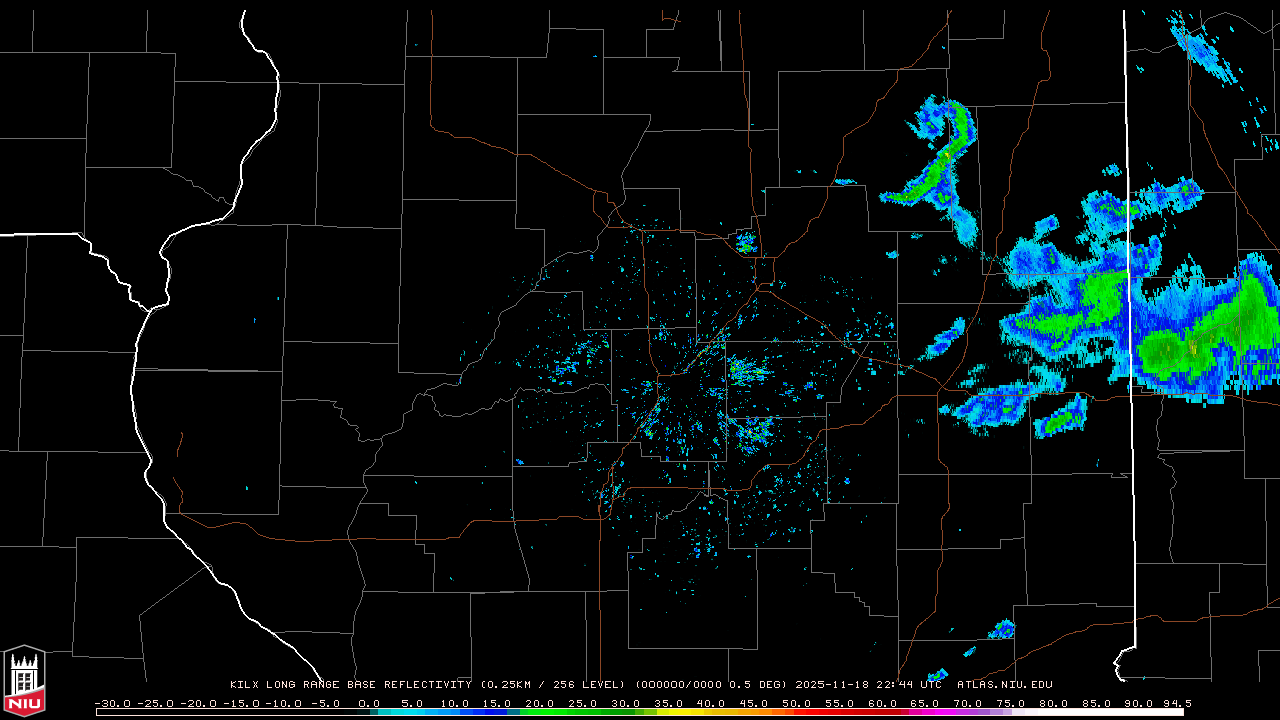
Task: Click the -30.0 label on the color scale
Action: click(x=112, y=703)
